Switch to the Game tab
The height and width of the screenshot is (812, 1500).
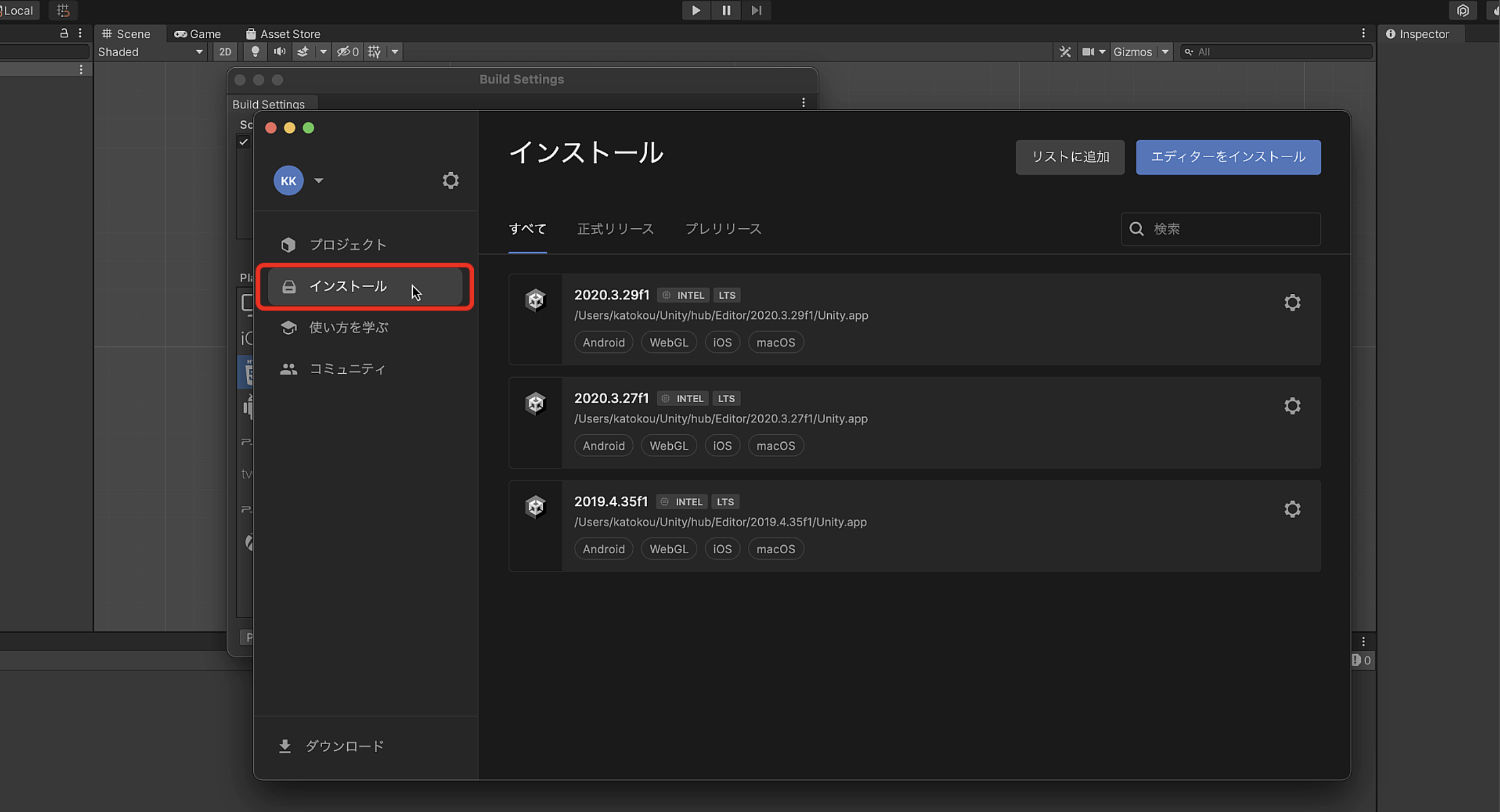pos(198,34)
